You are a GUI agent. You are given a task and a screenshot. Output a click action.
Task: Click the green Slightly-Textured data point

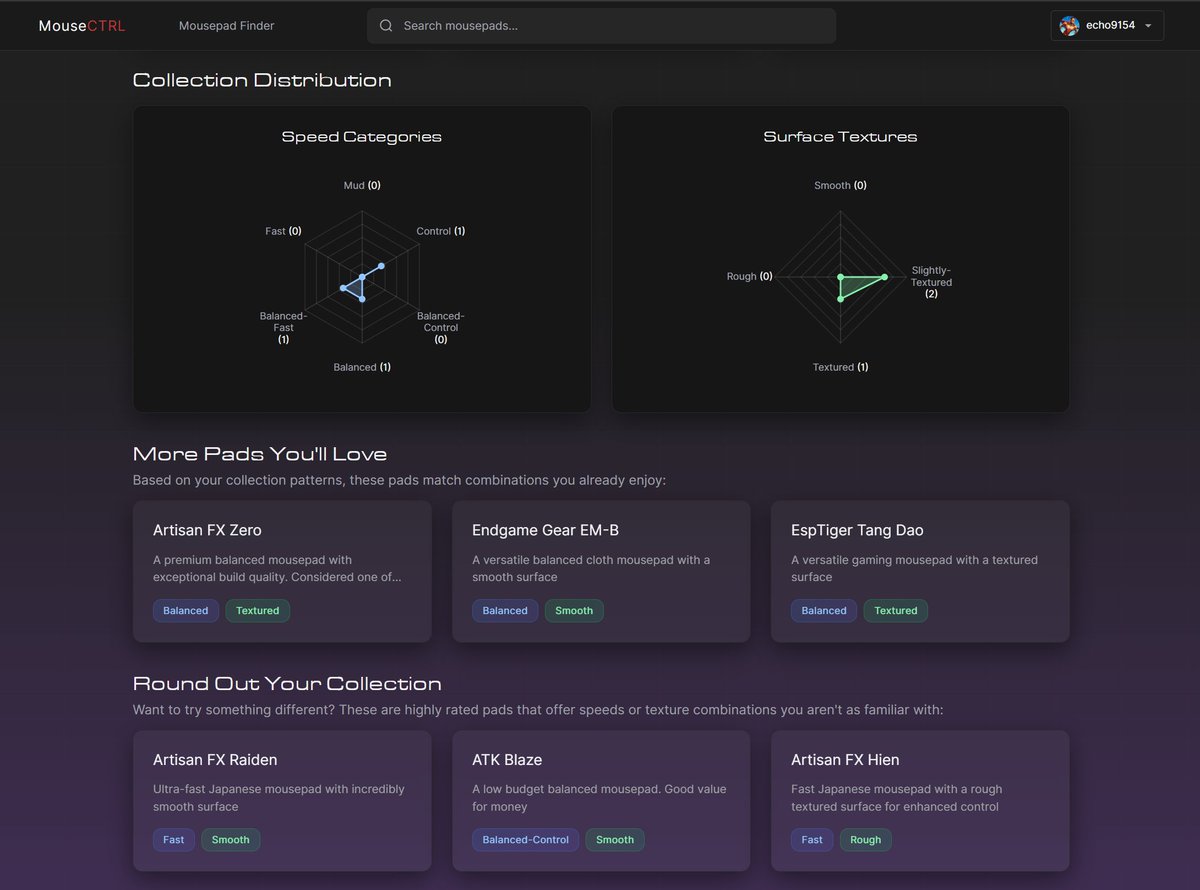click(x=884, y=277)
